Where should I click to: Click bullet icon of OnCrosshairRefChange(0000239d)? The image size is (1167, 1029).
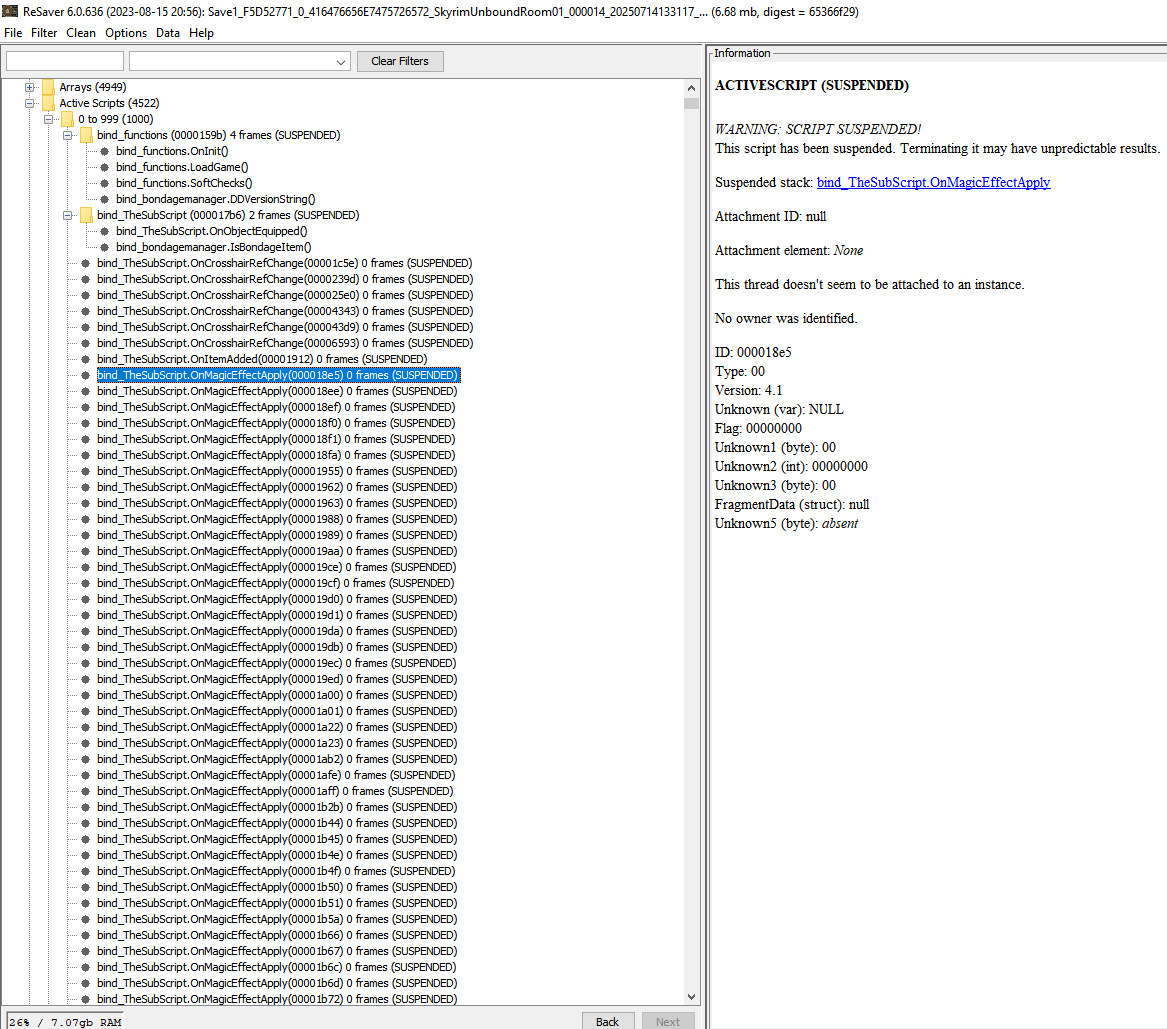(x=86, y=279)
